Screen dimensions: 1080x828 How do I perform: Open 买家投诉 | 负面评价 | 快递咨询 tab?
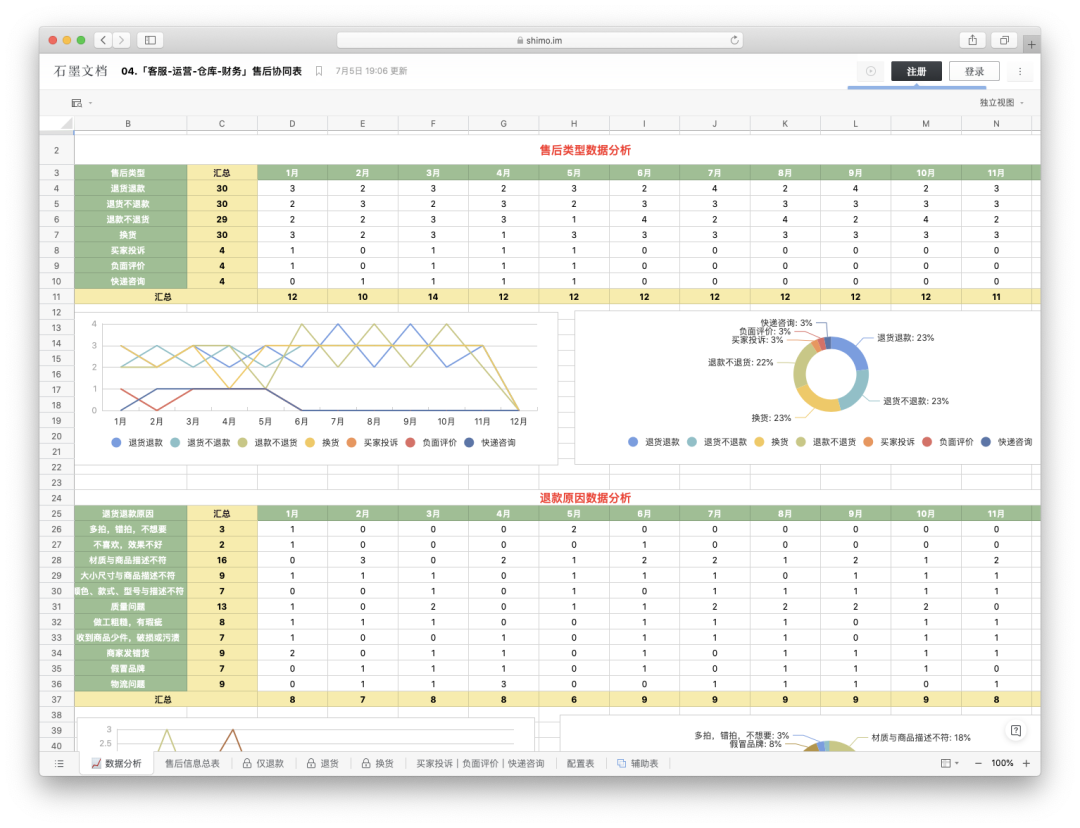pyautogui.click(x=480, y=763)
